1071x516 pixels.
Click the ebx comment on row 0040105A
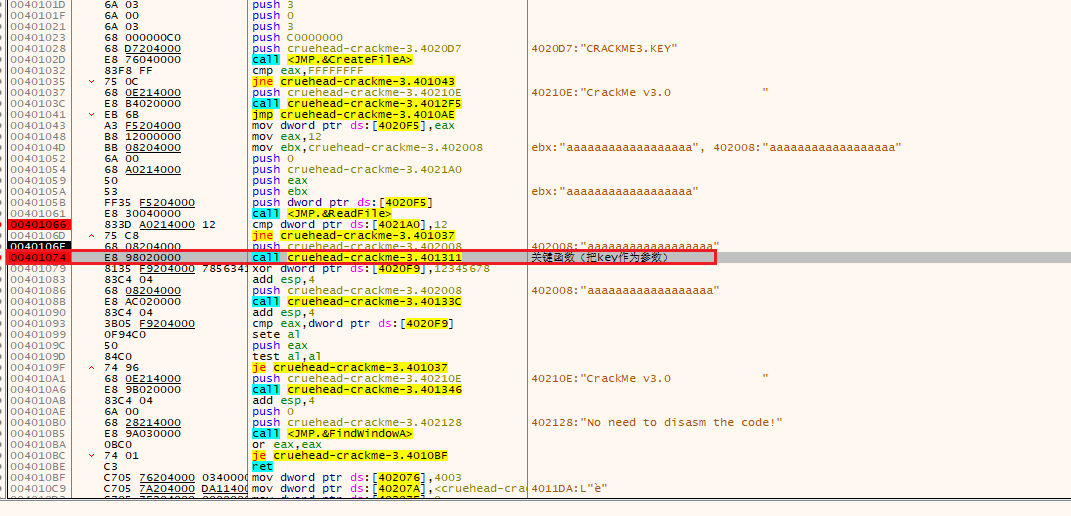click(614, 191)
